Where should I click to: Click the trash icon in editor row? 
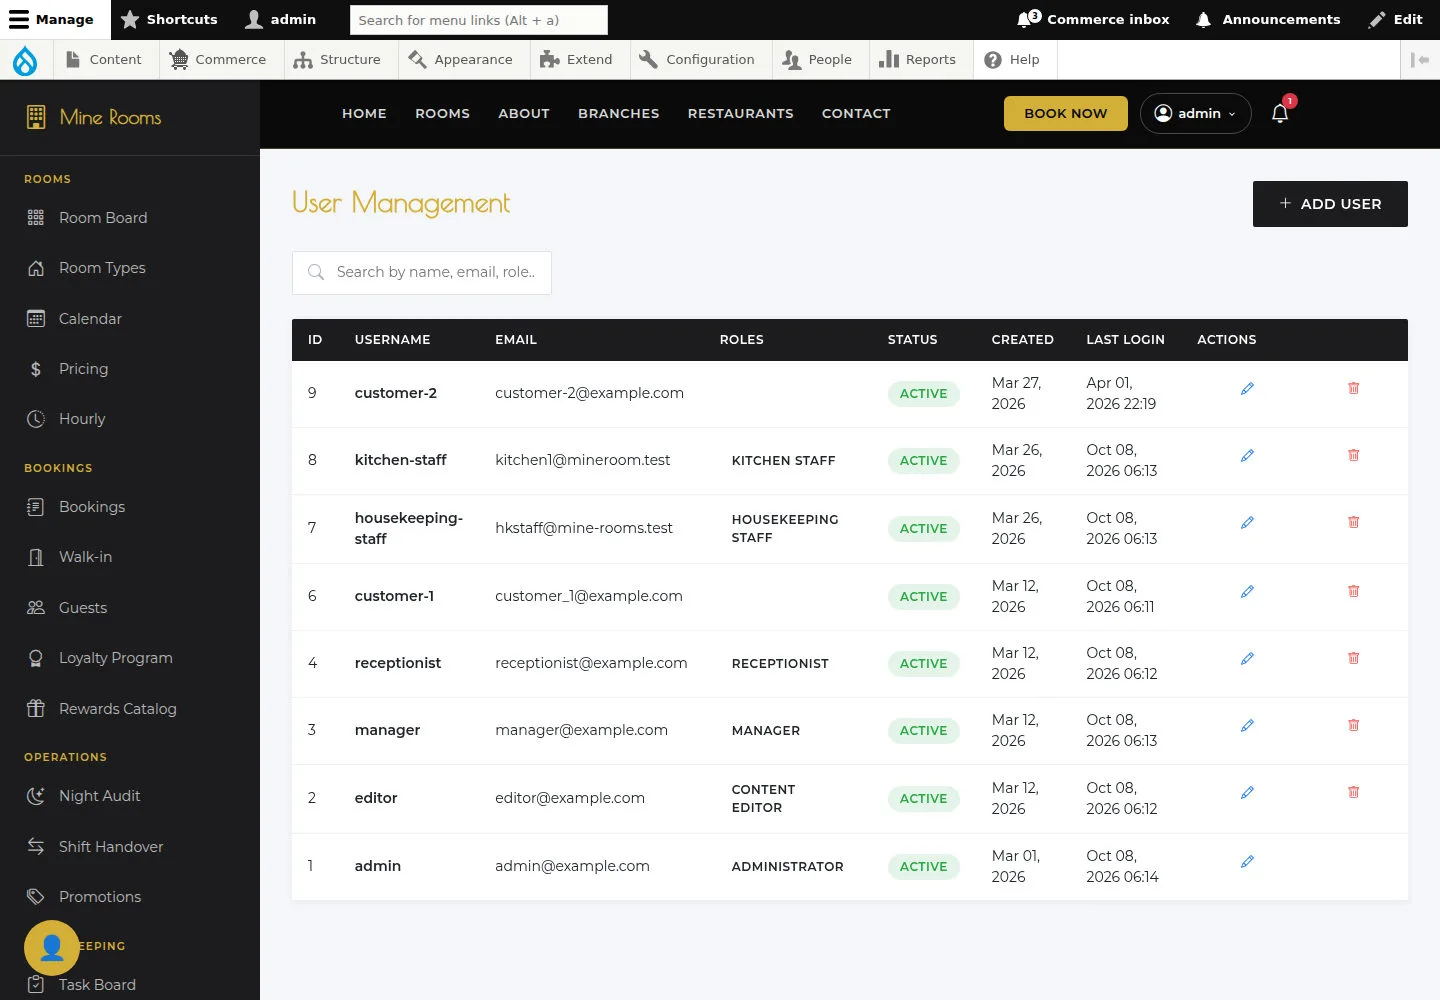1353,792
